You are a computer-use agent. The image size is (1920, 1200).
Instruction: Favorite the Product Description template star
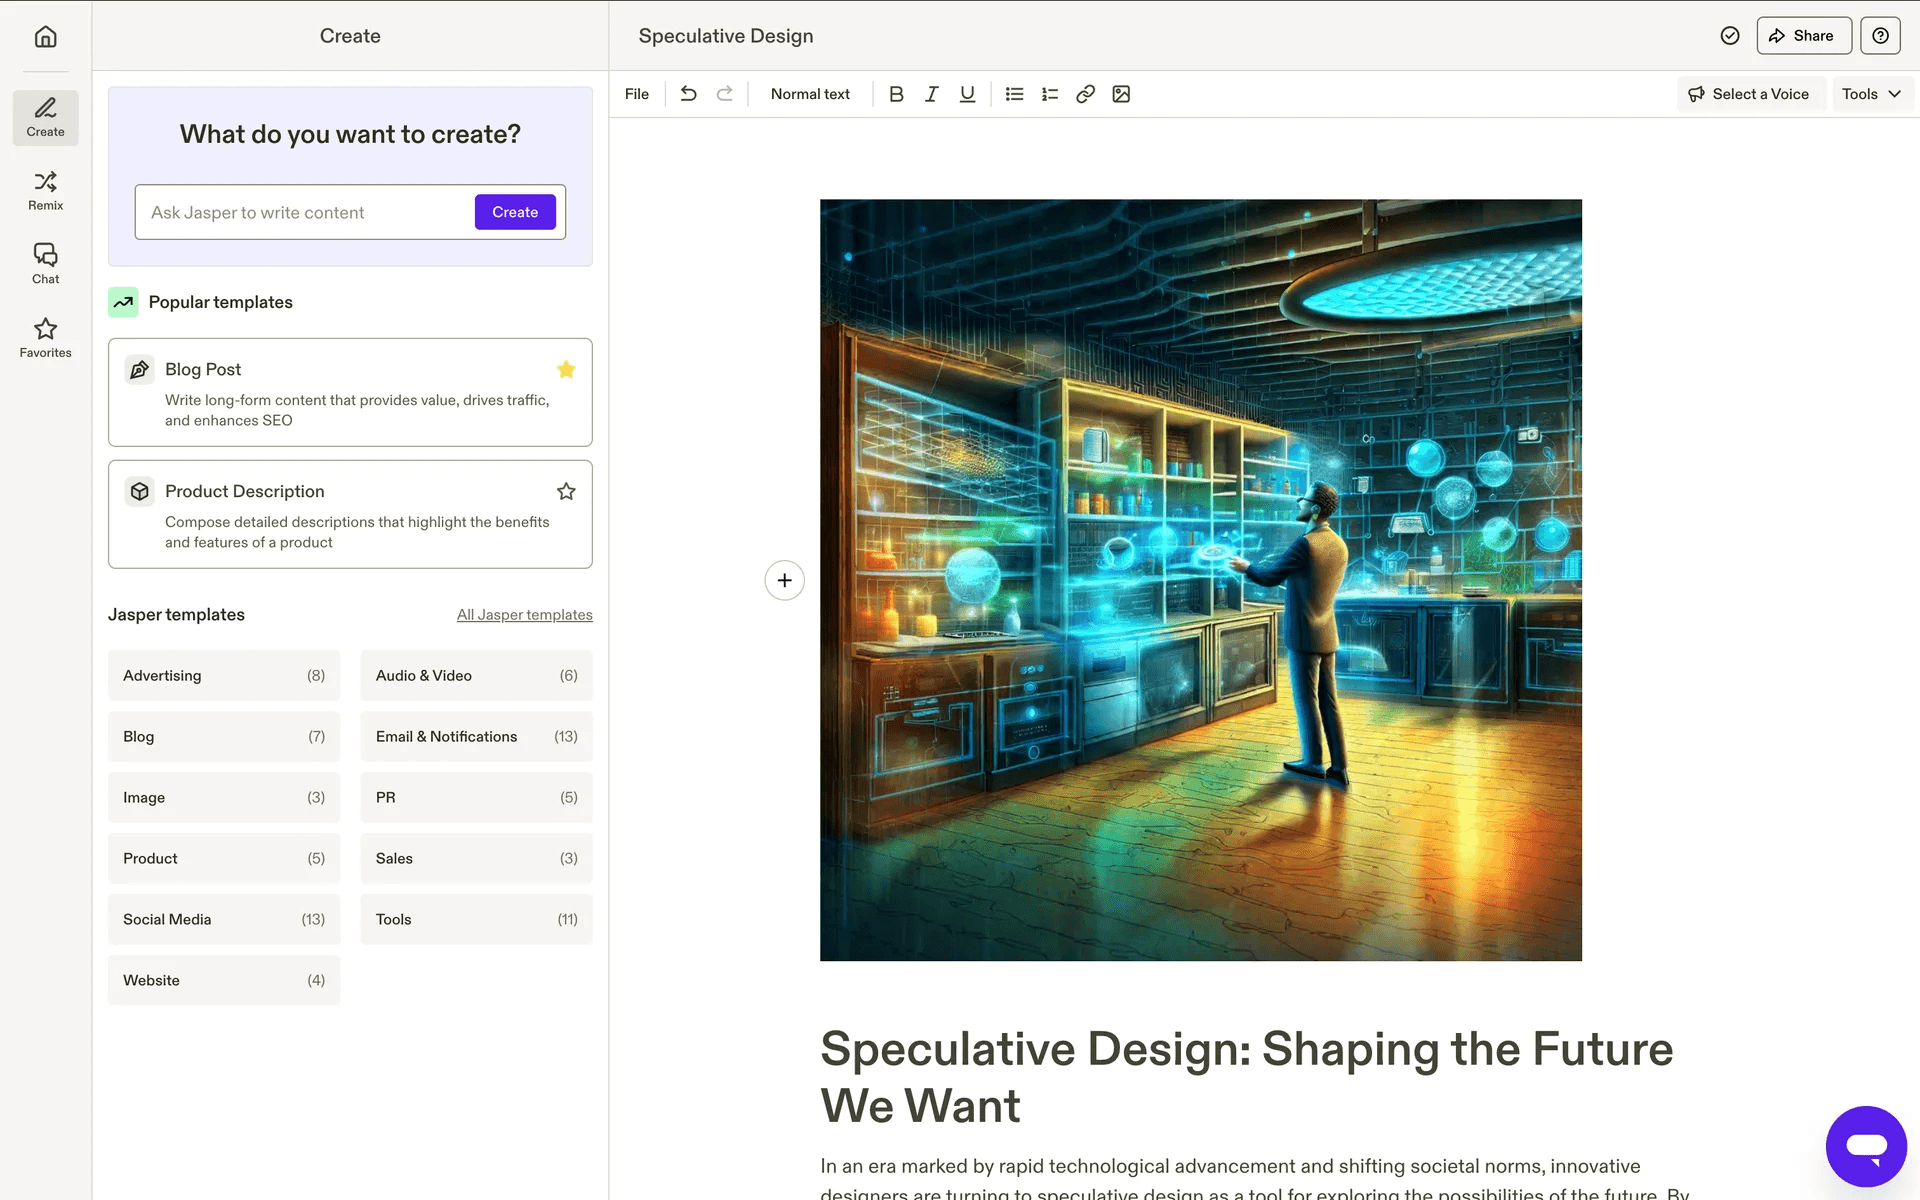pos(566,491)
